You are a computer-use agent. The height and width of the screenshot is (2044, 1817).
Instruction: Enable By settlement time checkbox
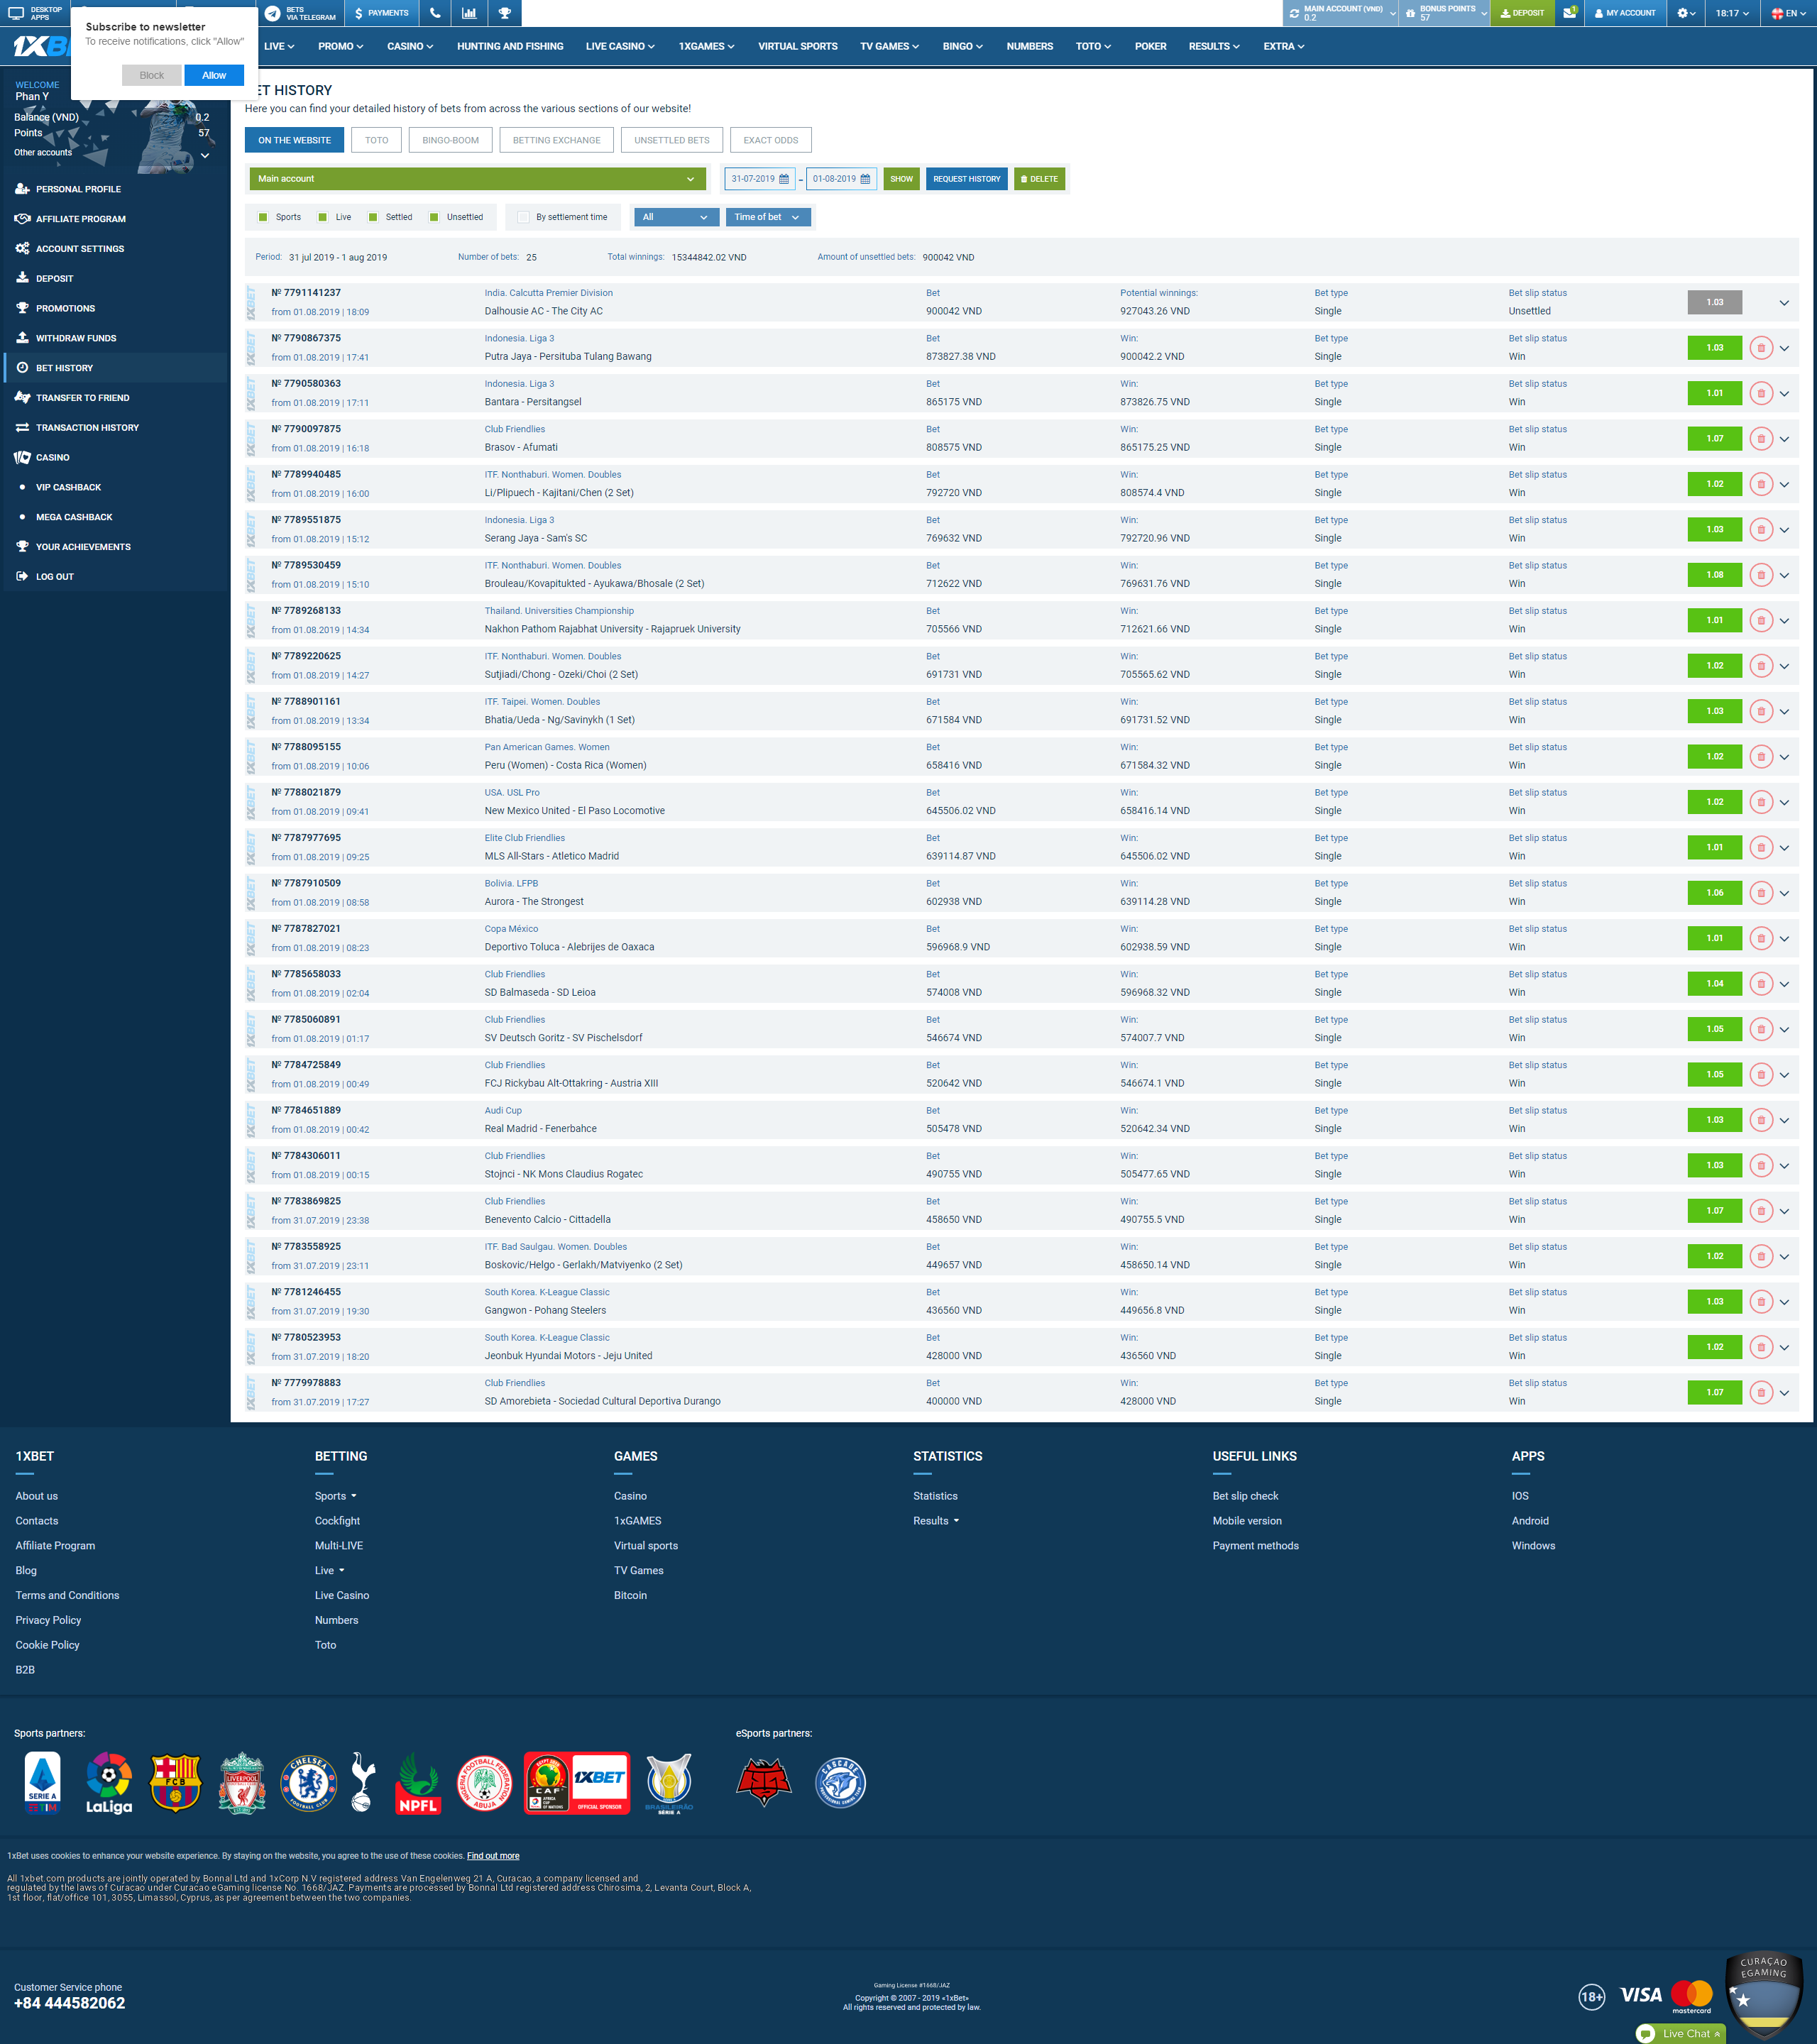click(x=523, y=217)
